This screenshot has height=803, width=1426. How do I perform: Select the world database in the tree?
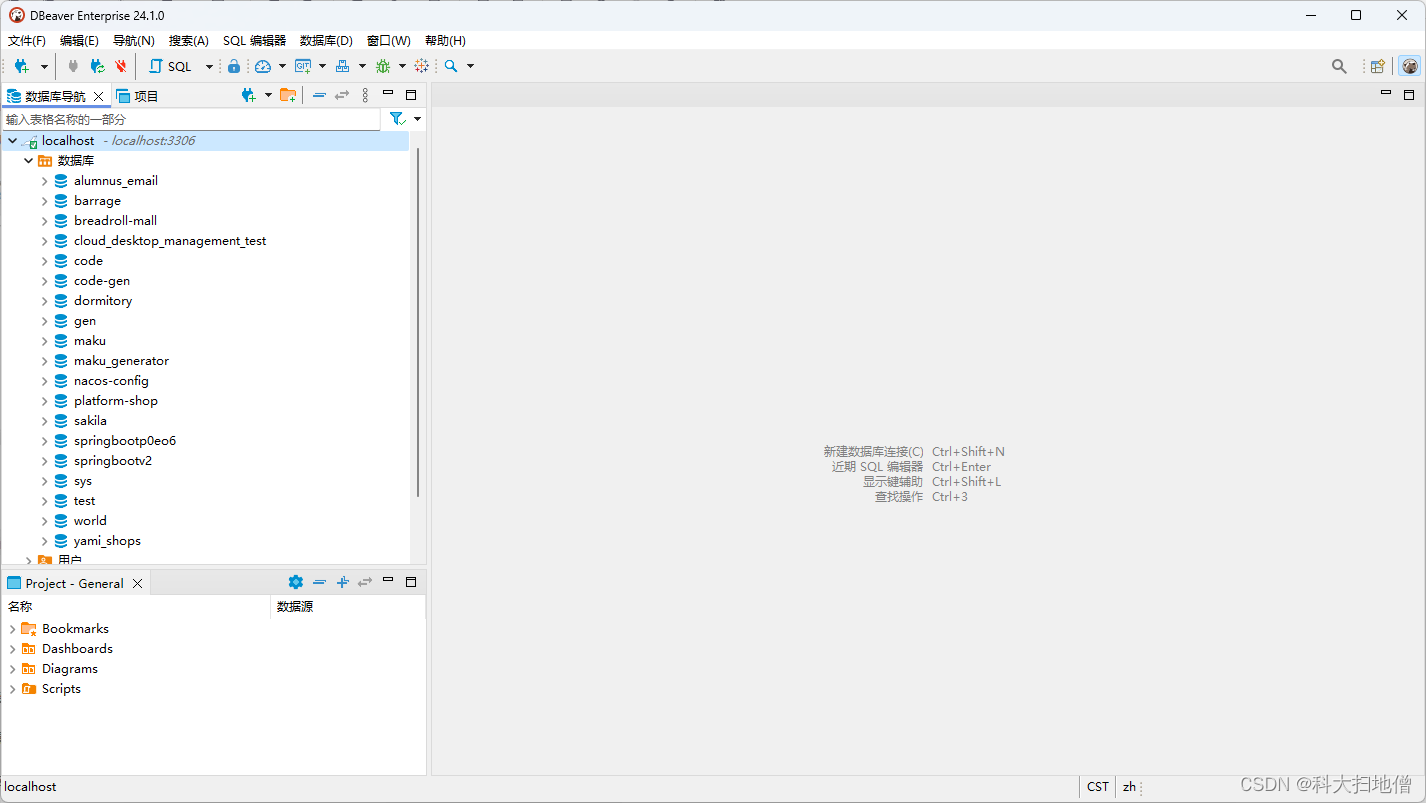tap(90, 521)
